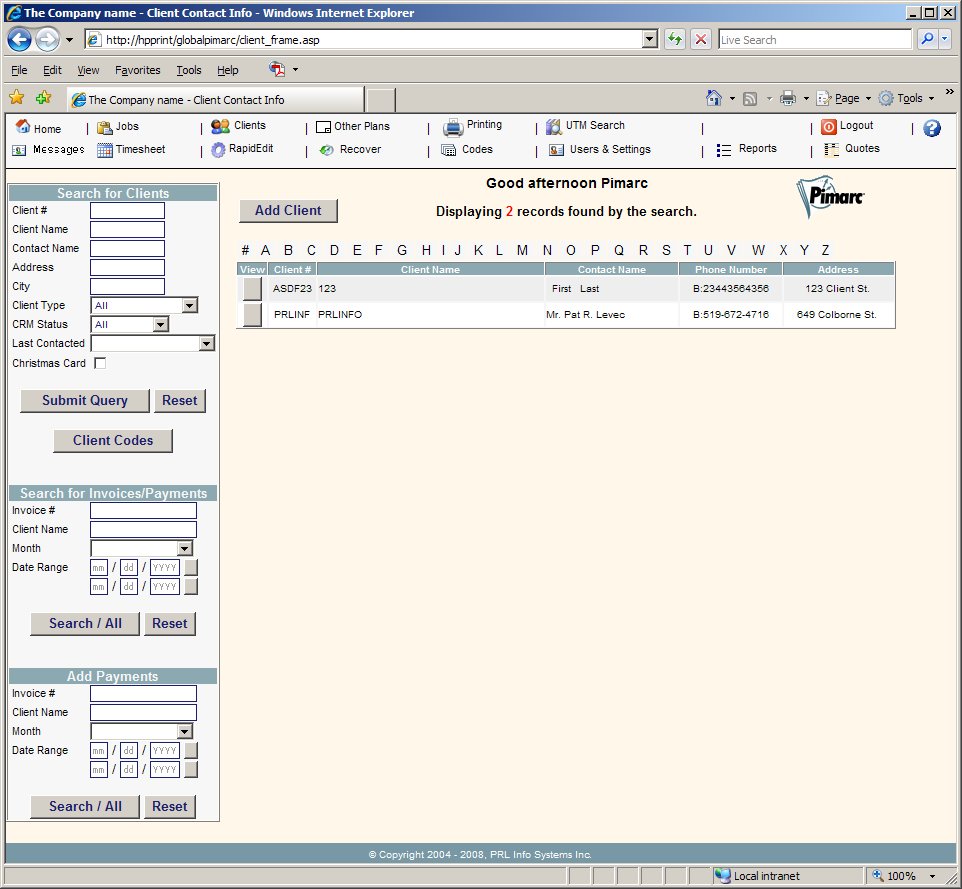
Task: Reset the Search for Clients form
Action: (179, 401)
